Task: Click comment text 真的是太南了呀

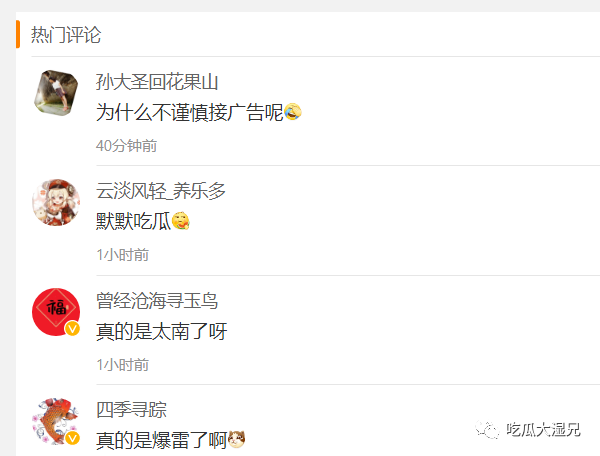Action: (x=161, y=331)
